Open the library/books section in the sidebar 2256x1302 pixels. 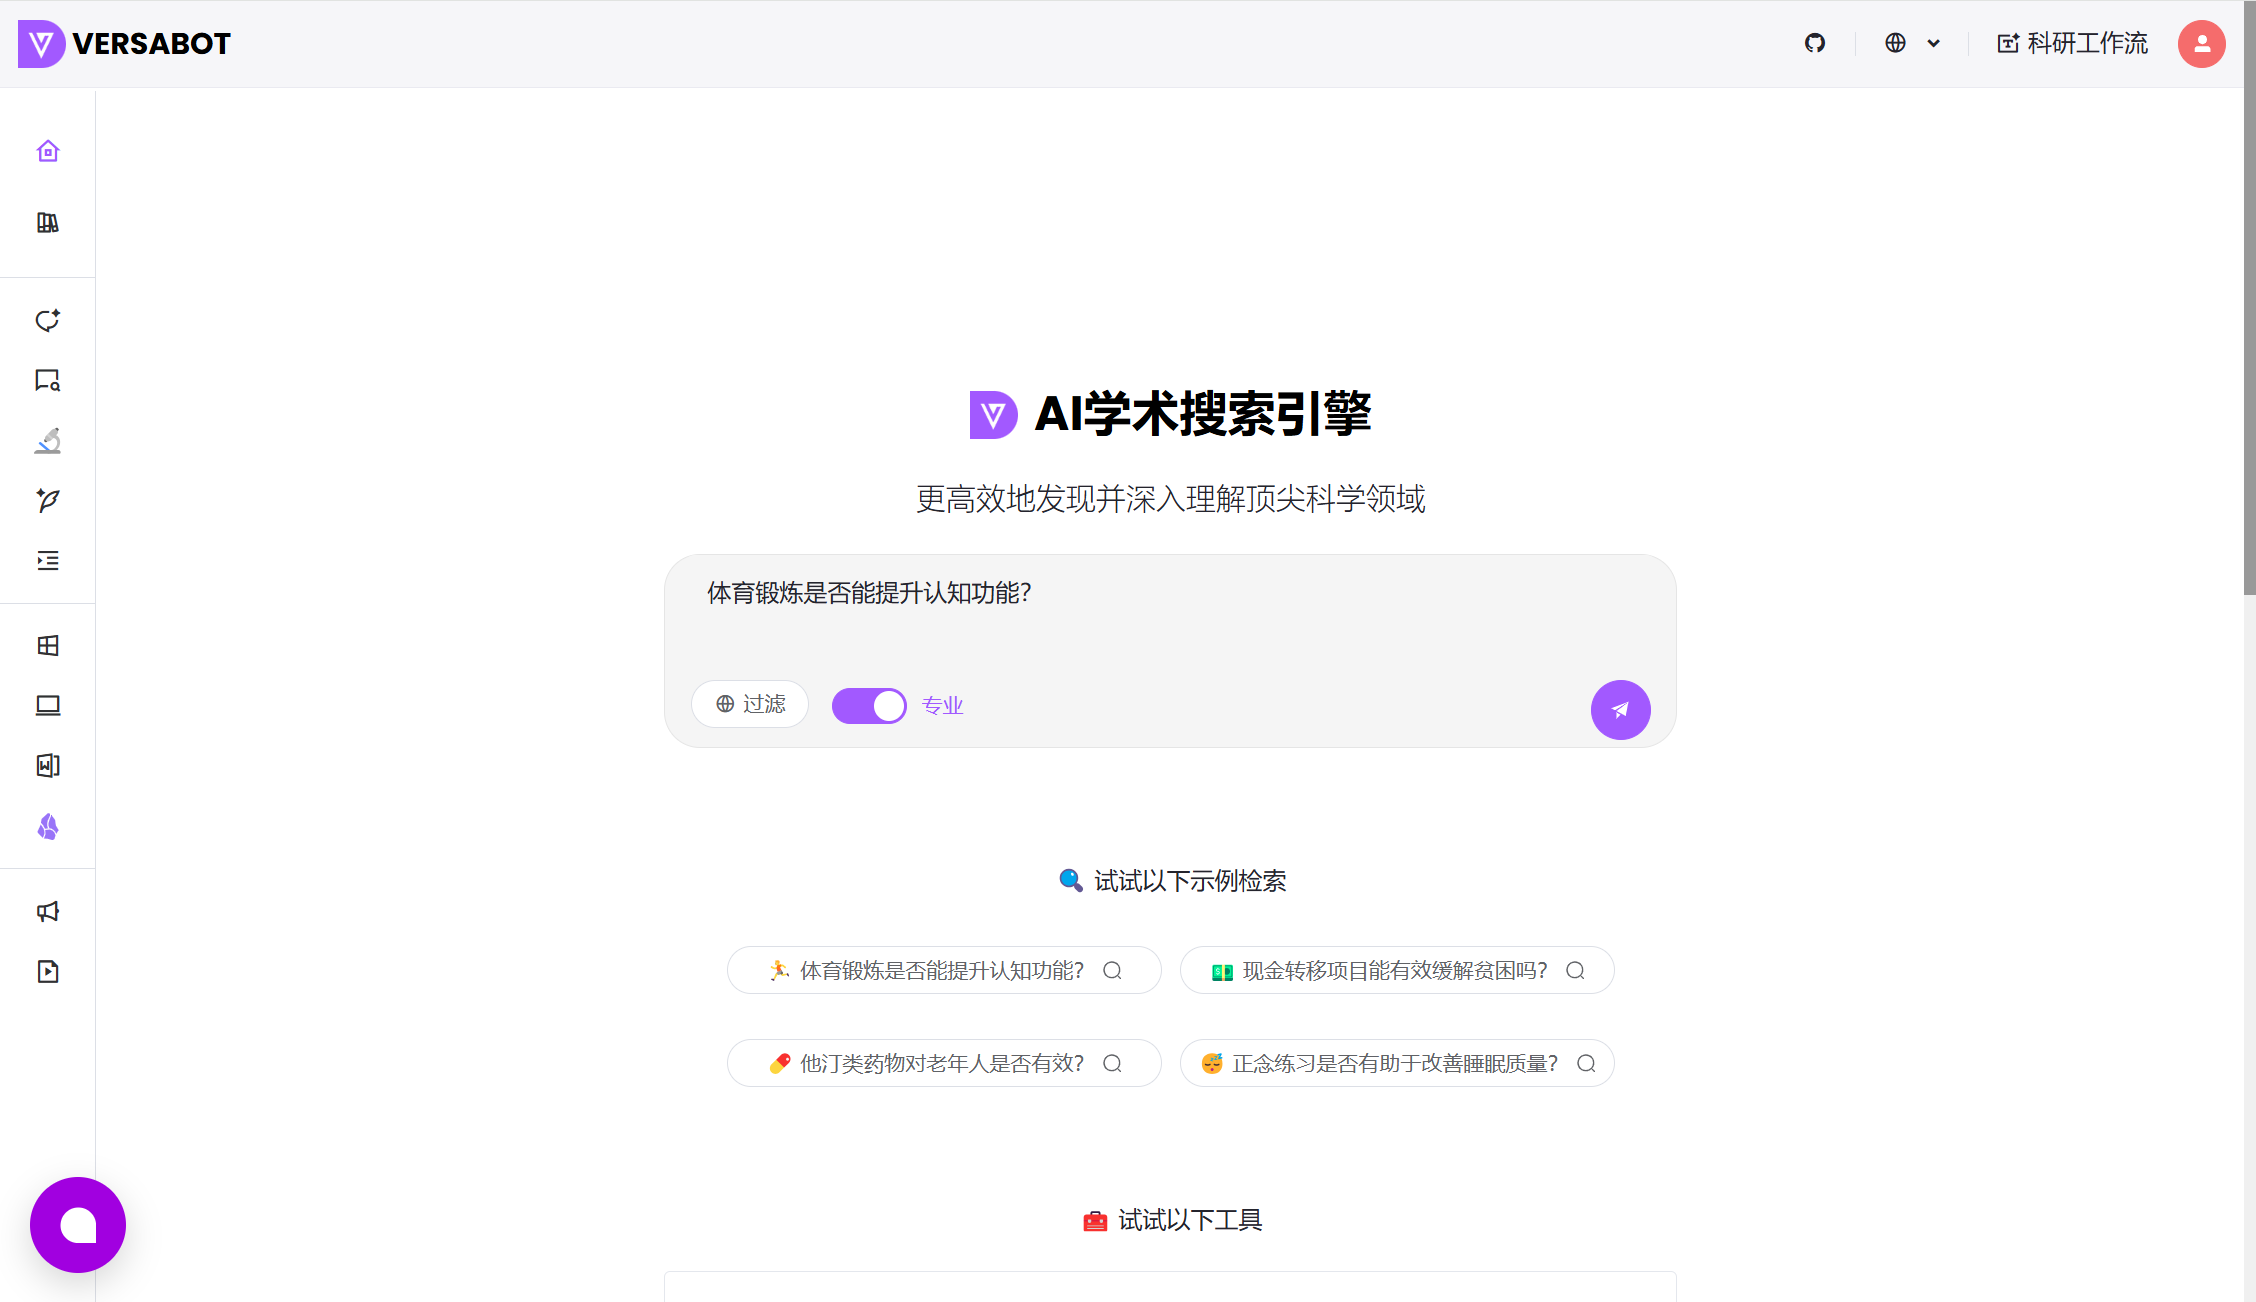coord(47,223)
